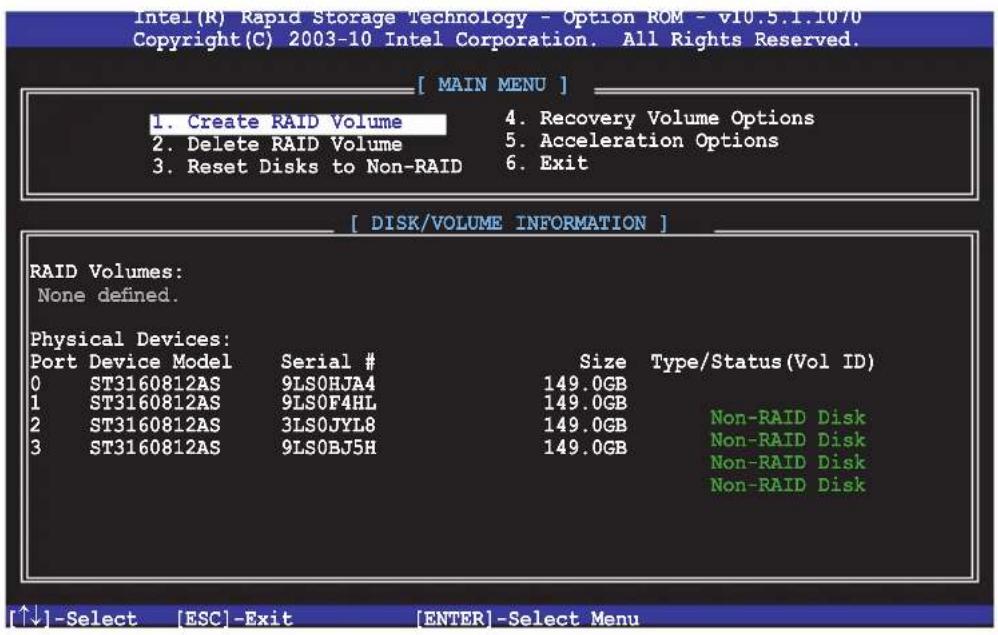Click device model on port 1 row

[155, 403]
